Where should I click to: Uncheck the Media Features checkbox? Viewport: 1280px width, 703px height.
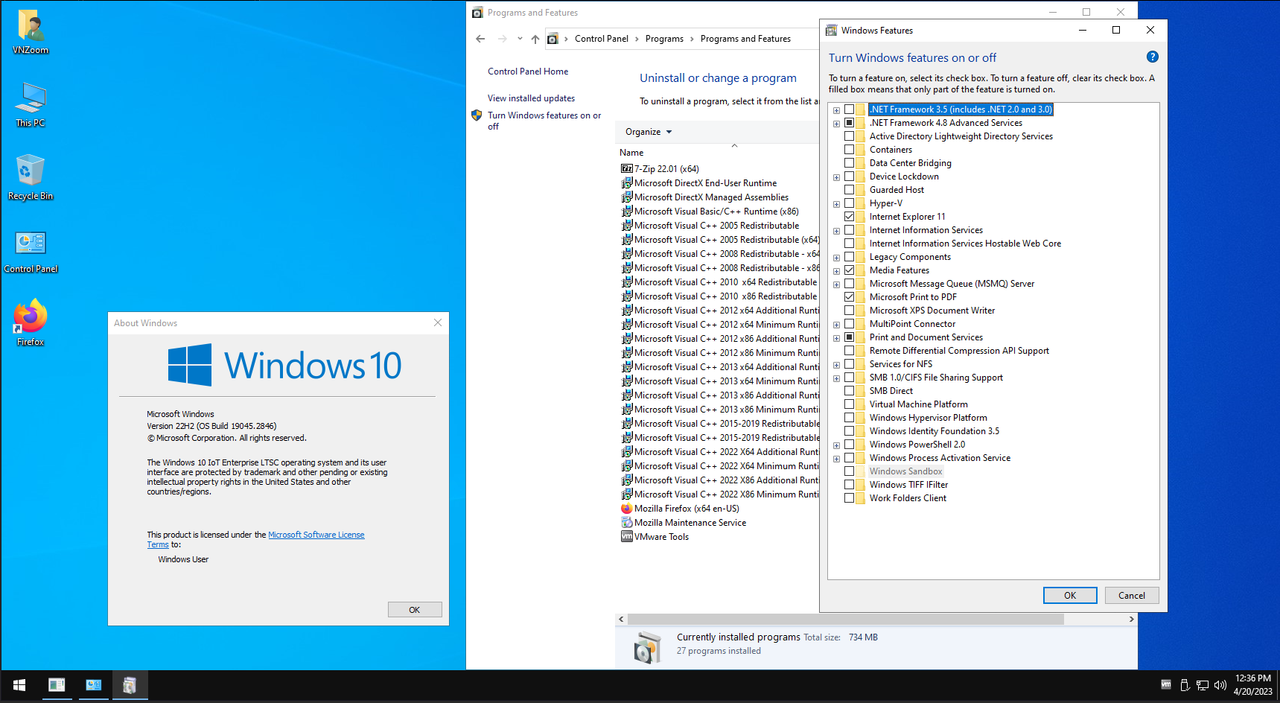[849, 270]
